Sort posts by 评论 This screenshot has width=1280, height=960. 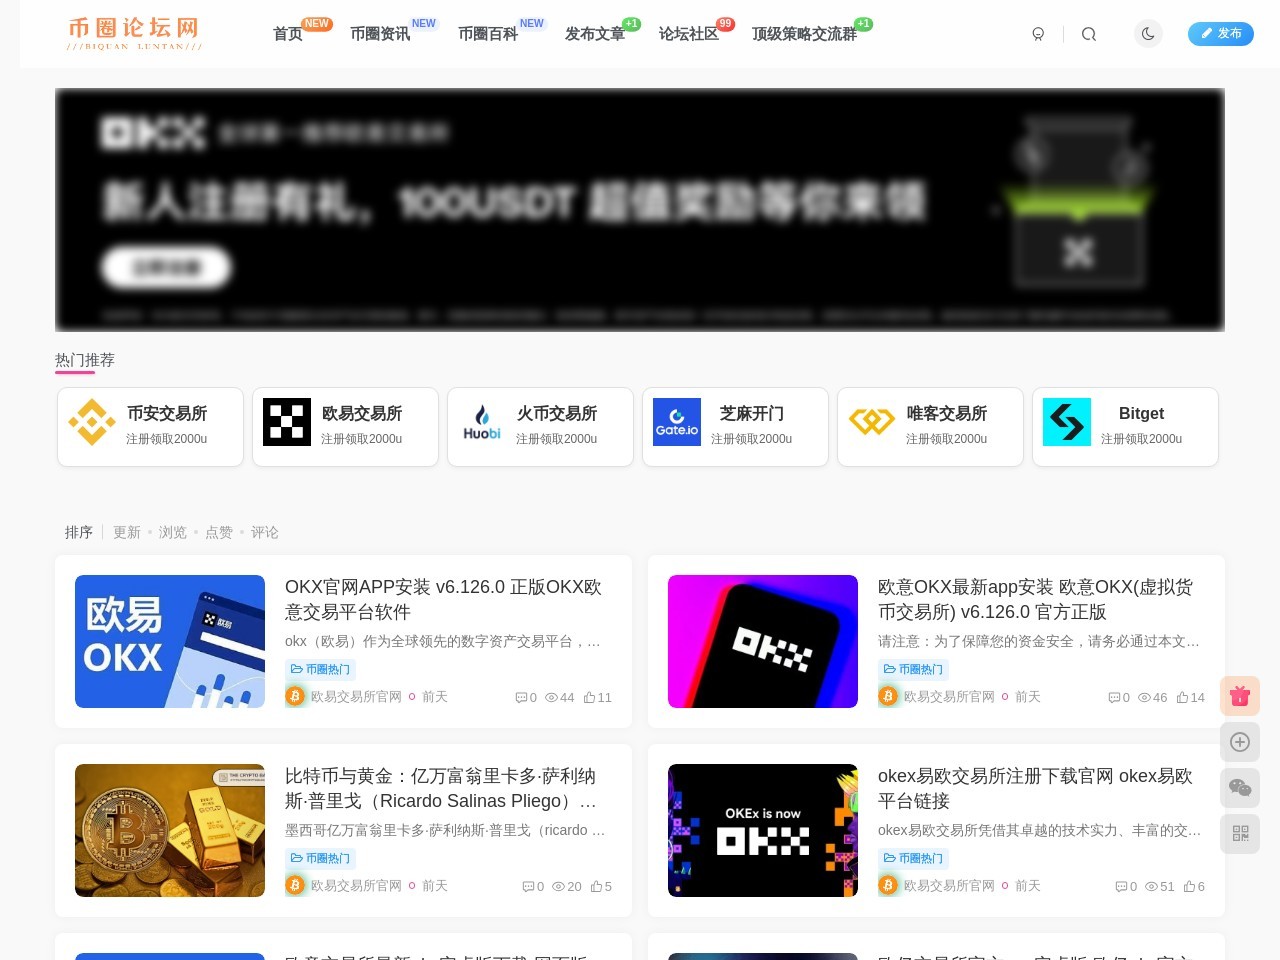(x=265, y=533)
